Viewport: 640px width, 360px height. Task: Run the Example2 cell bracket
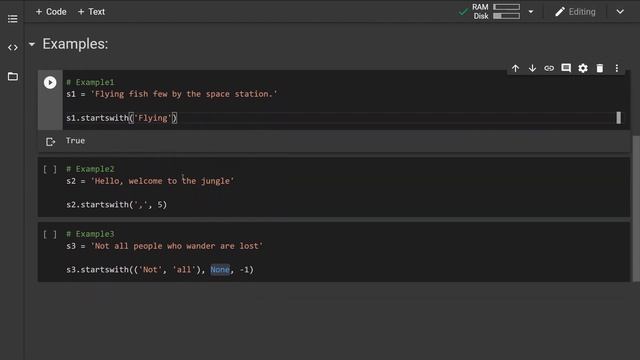(x=50, y=169)
